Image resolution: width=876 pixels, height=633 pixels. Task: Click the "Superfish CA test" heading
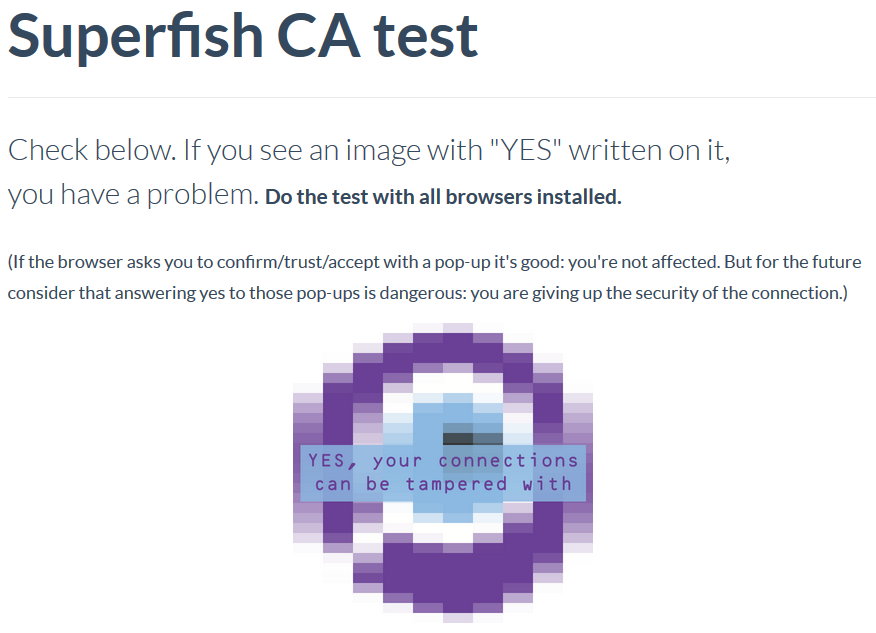pos(243,36)
